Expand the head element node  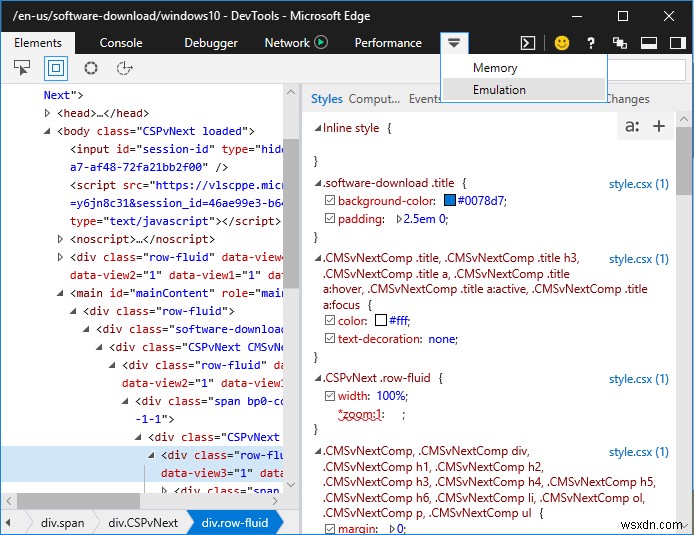47,114
